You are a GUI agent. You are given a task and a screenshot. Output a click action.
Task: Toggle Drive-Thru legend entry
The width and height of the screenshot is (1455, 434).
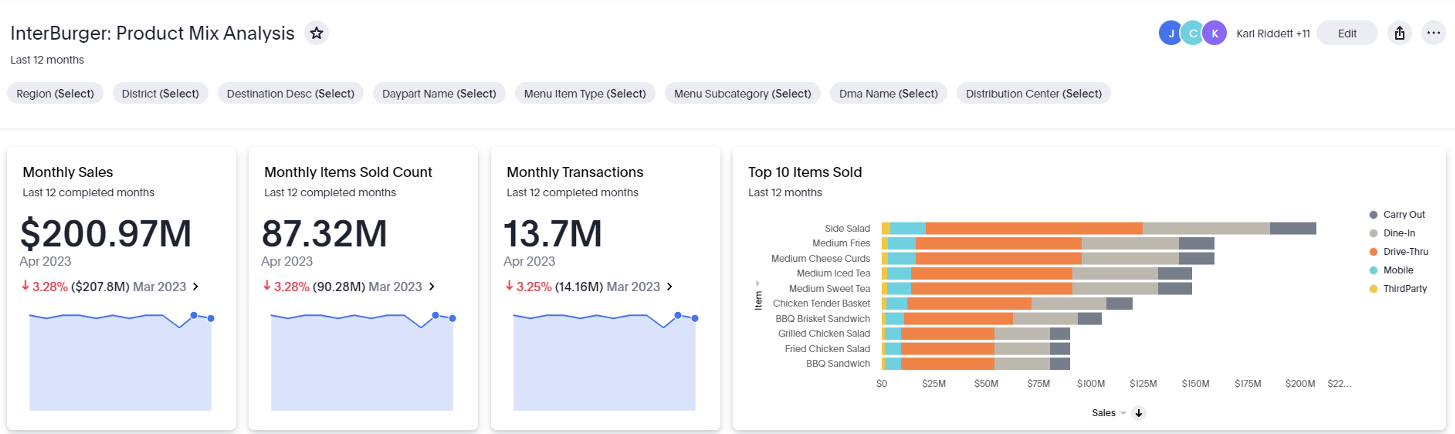tap(1397, 252)
